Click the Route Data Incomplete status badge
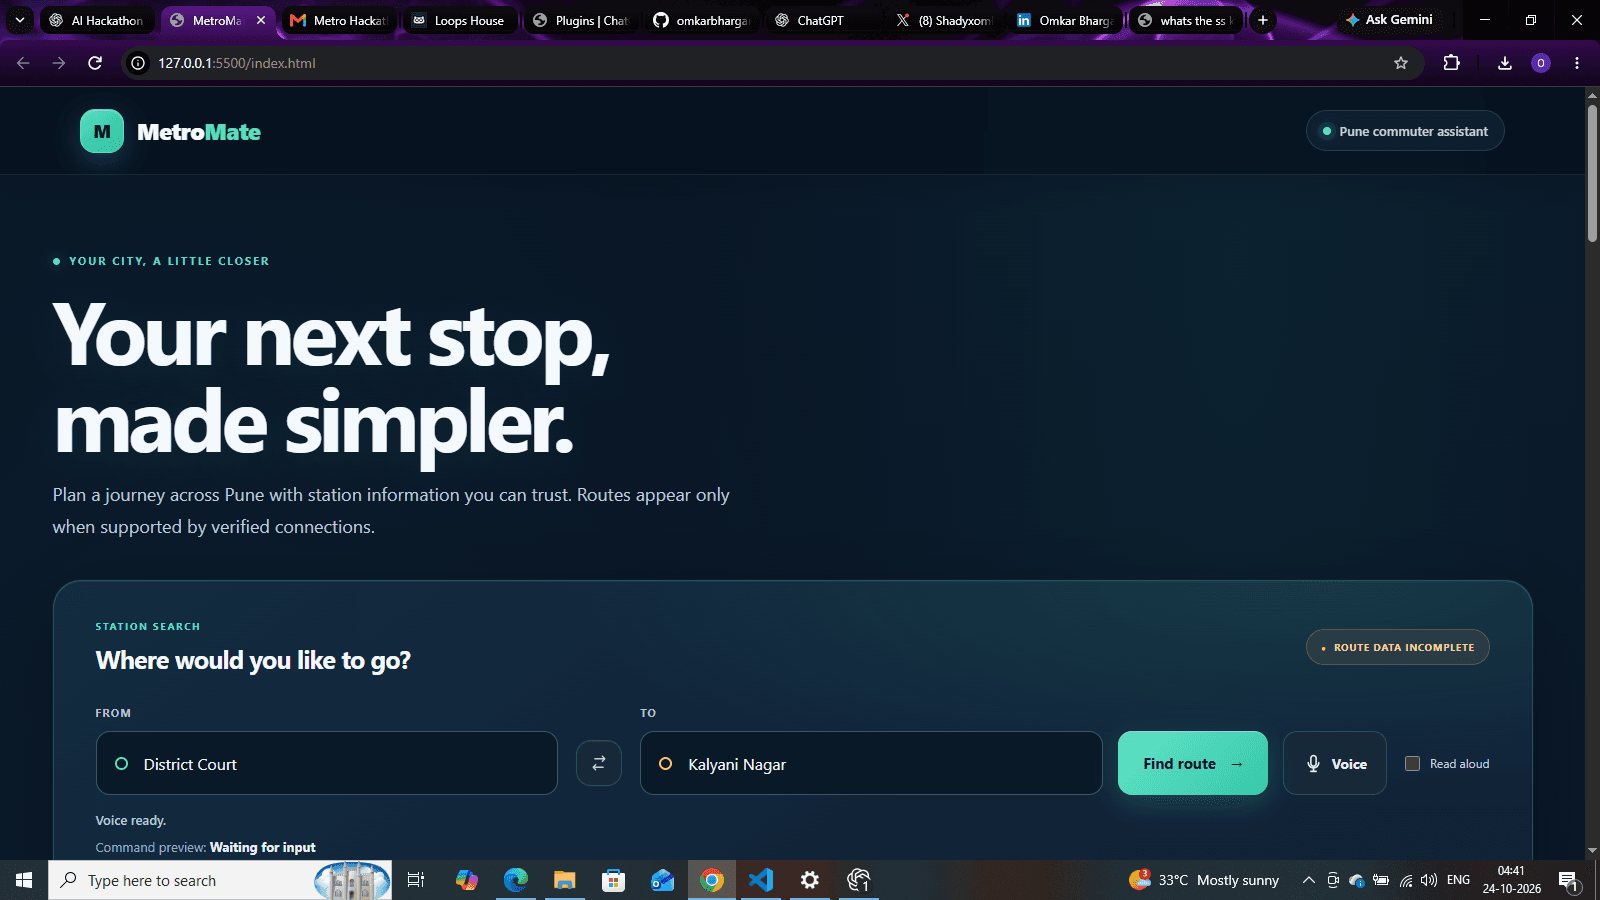 [1398, 647]
